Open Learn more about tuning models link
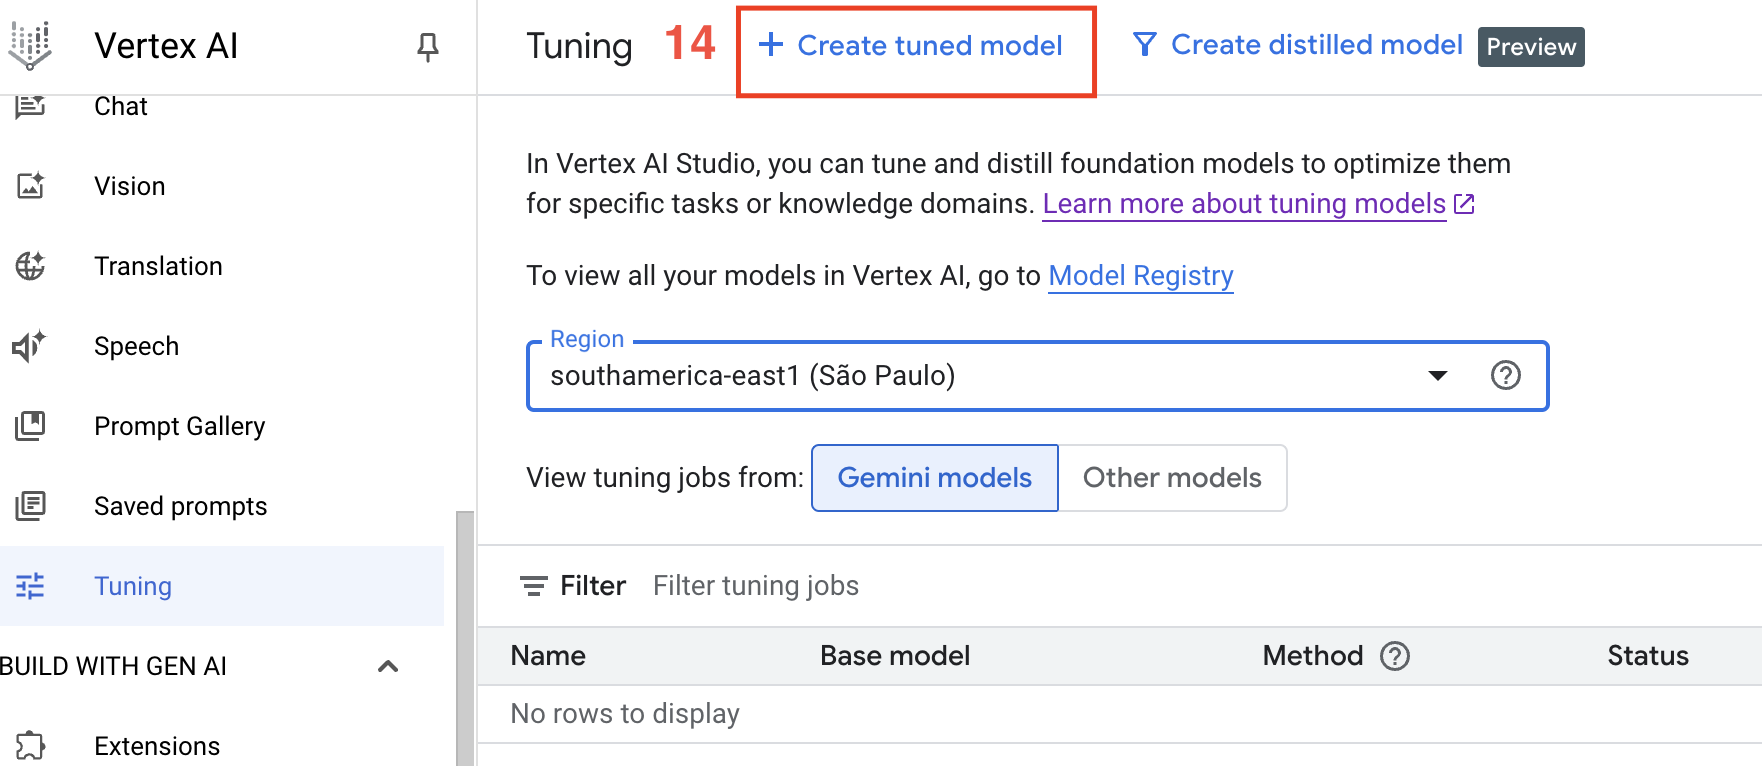 (x=1244, y=204)
